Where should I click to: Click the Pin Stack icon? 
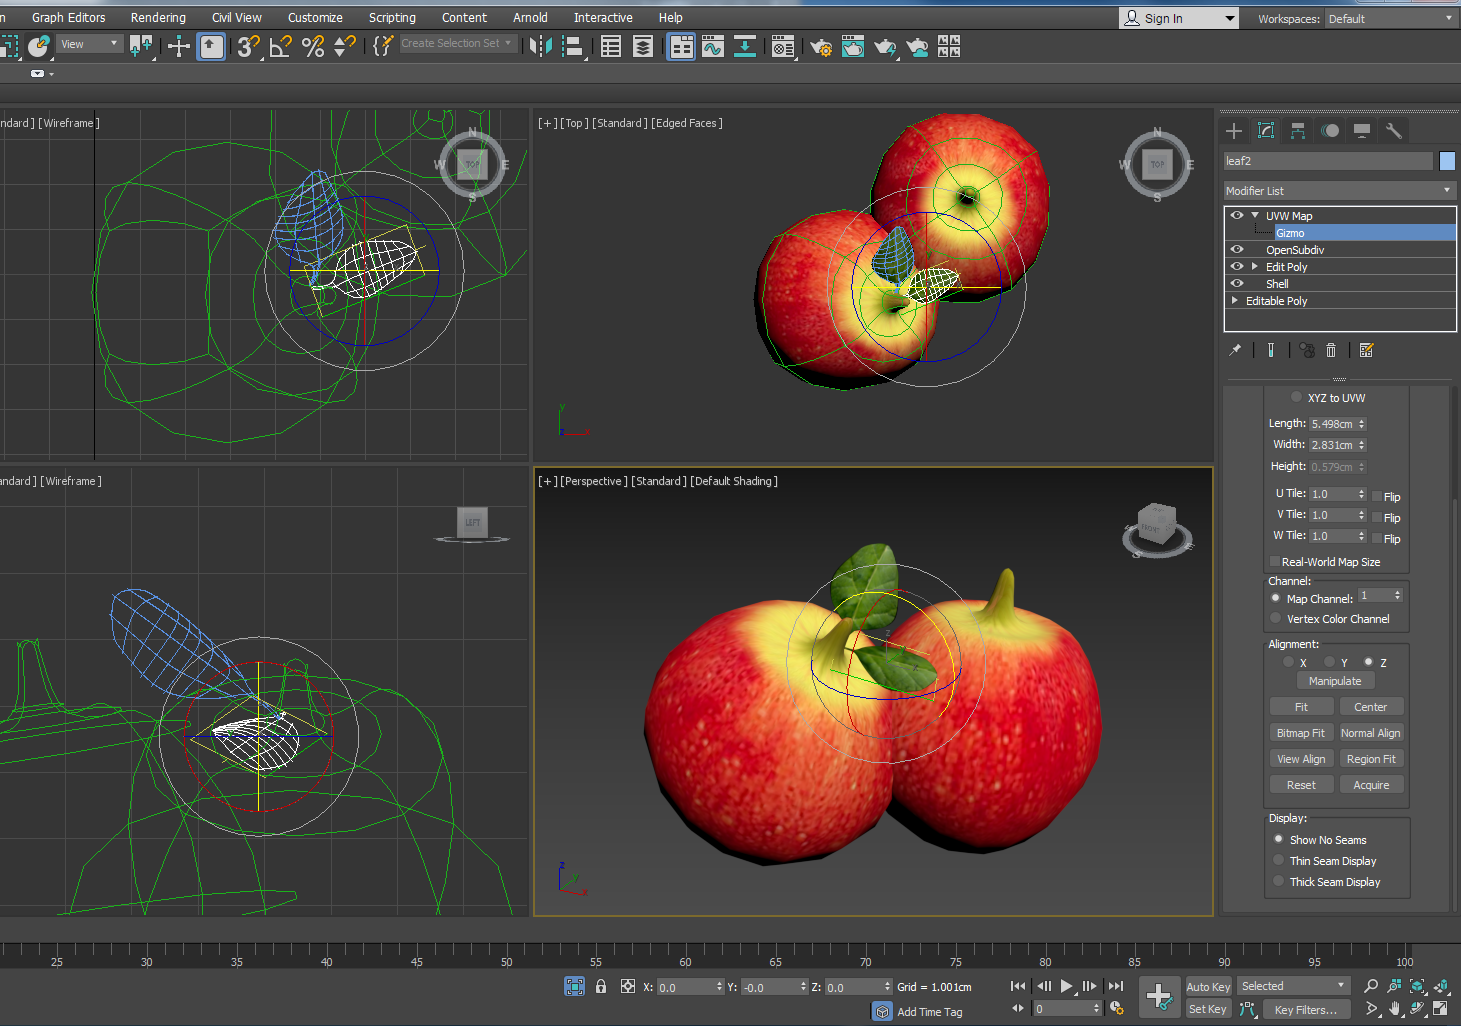tap(1236, 350)
